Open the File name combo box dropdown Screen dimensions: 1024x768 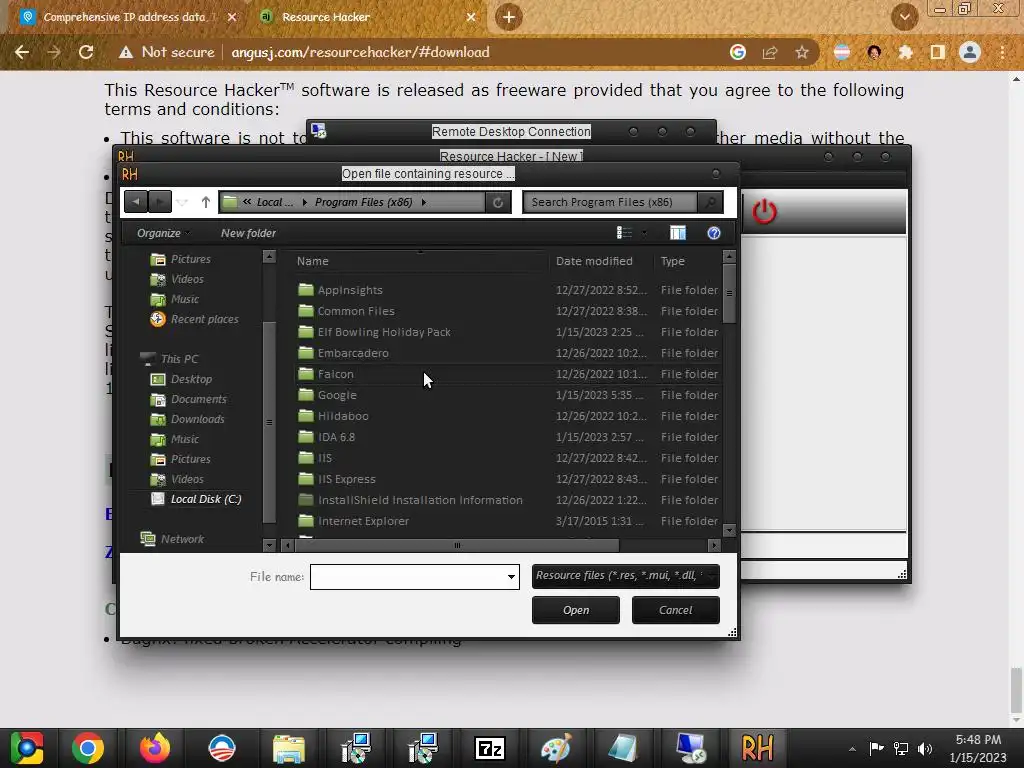pyautogui.click(x=511, y=577)
